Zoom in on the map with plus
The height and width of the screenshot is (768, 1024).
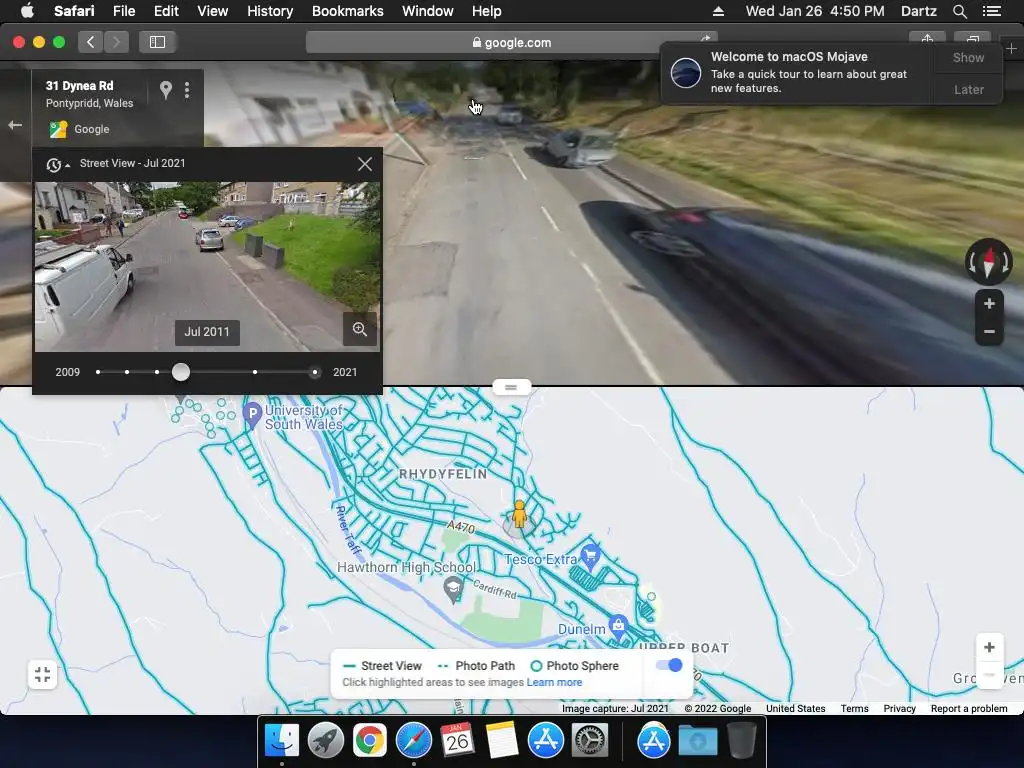989,647
